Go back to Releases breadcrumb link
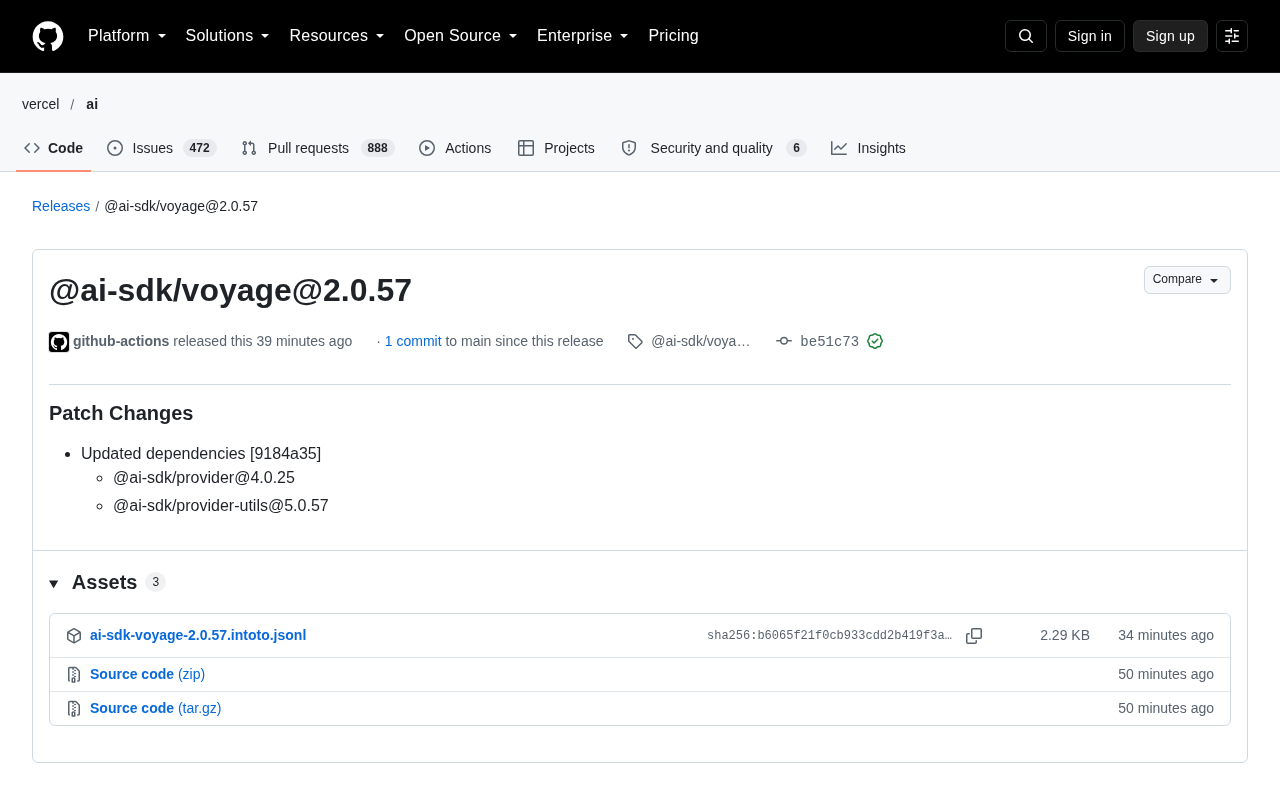This screenshot has width=1280, height=800. (61, 206)
